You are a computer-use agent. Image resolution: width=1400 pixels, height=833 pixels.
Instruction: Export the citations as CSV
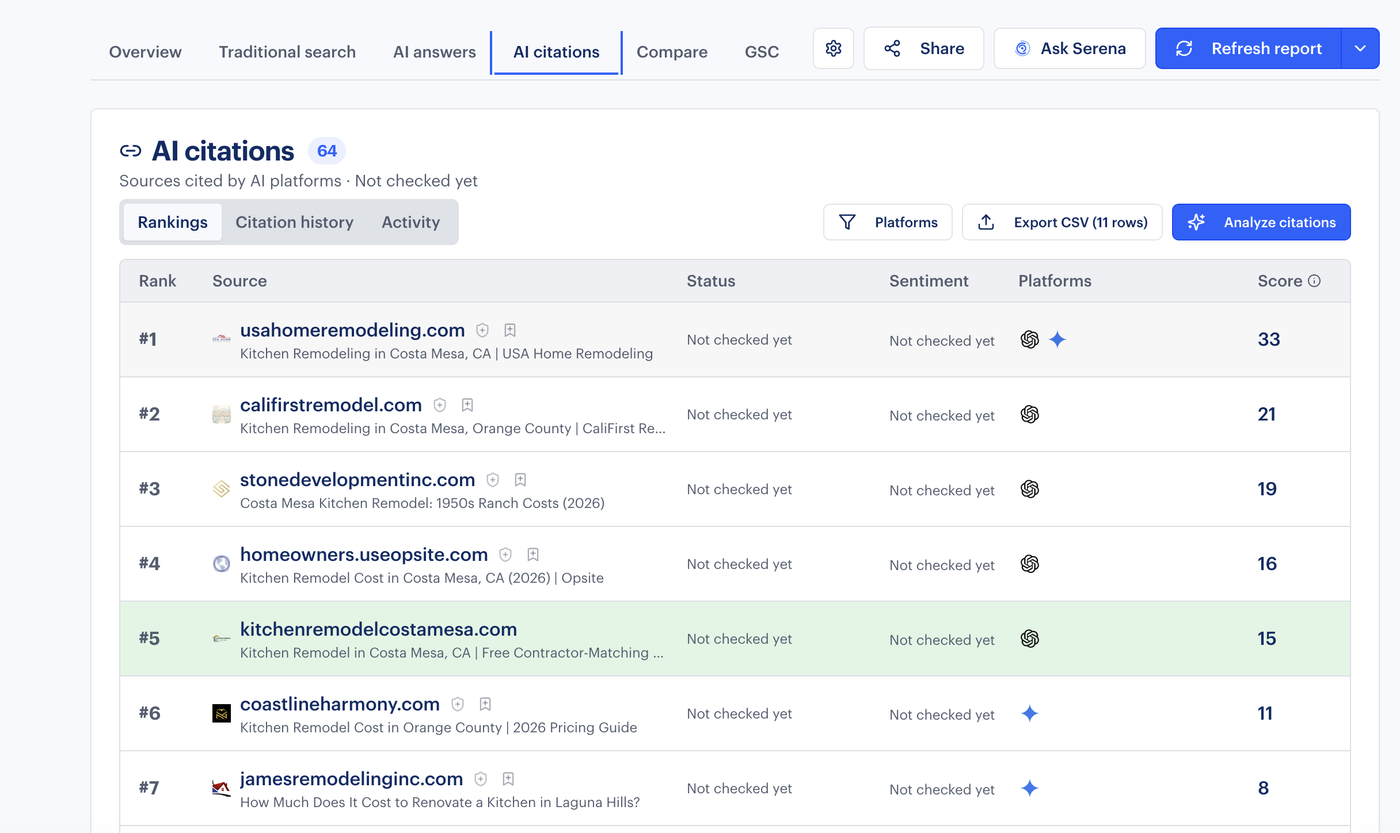[1062, 222]
